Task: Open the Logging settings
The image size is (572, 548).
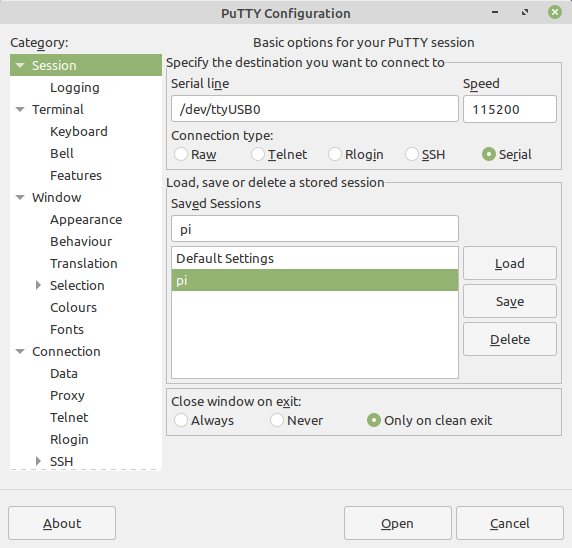Action: pos(75,88)
